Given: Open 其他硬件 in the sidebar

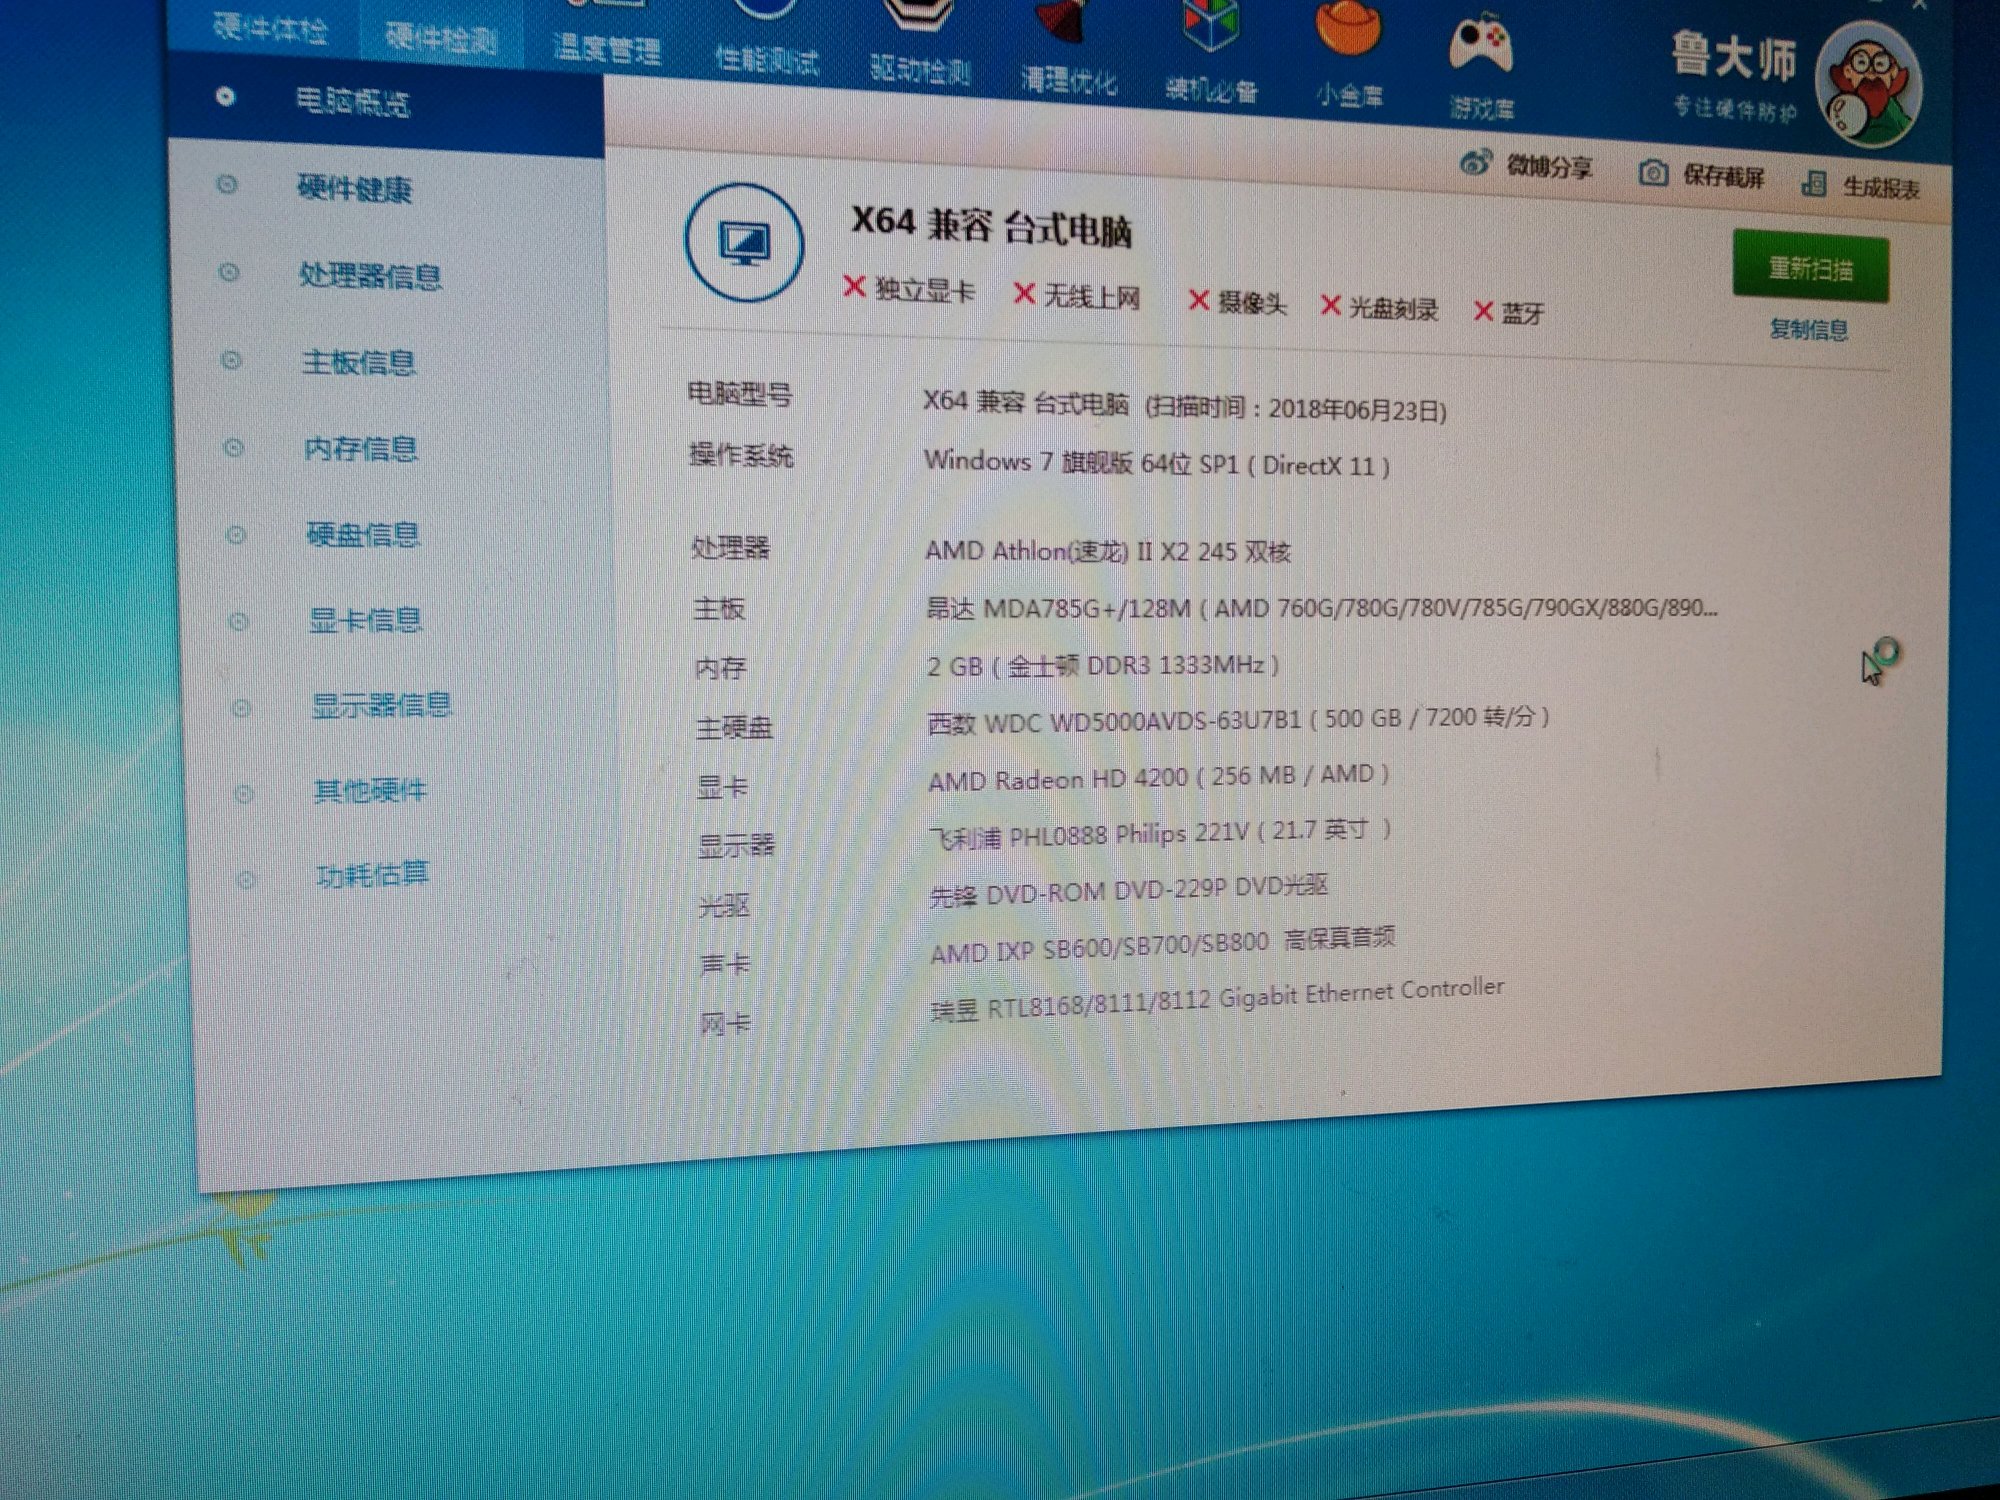Looking at the screenshot, I should [370, 790].
